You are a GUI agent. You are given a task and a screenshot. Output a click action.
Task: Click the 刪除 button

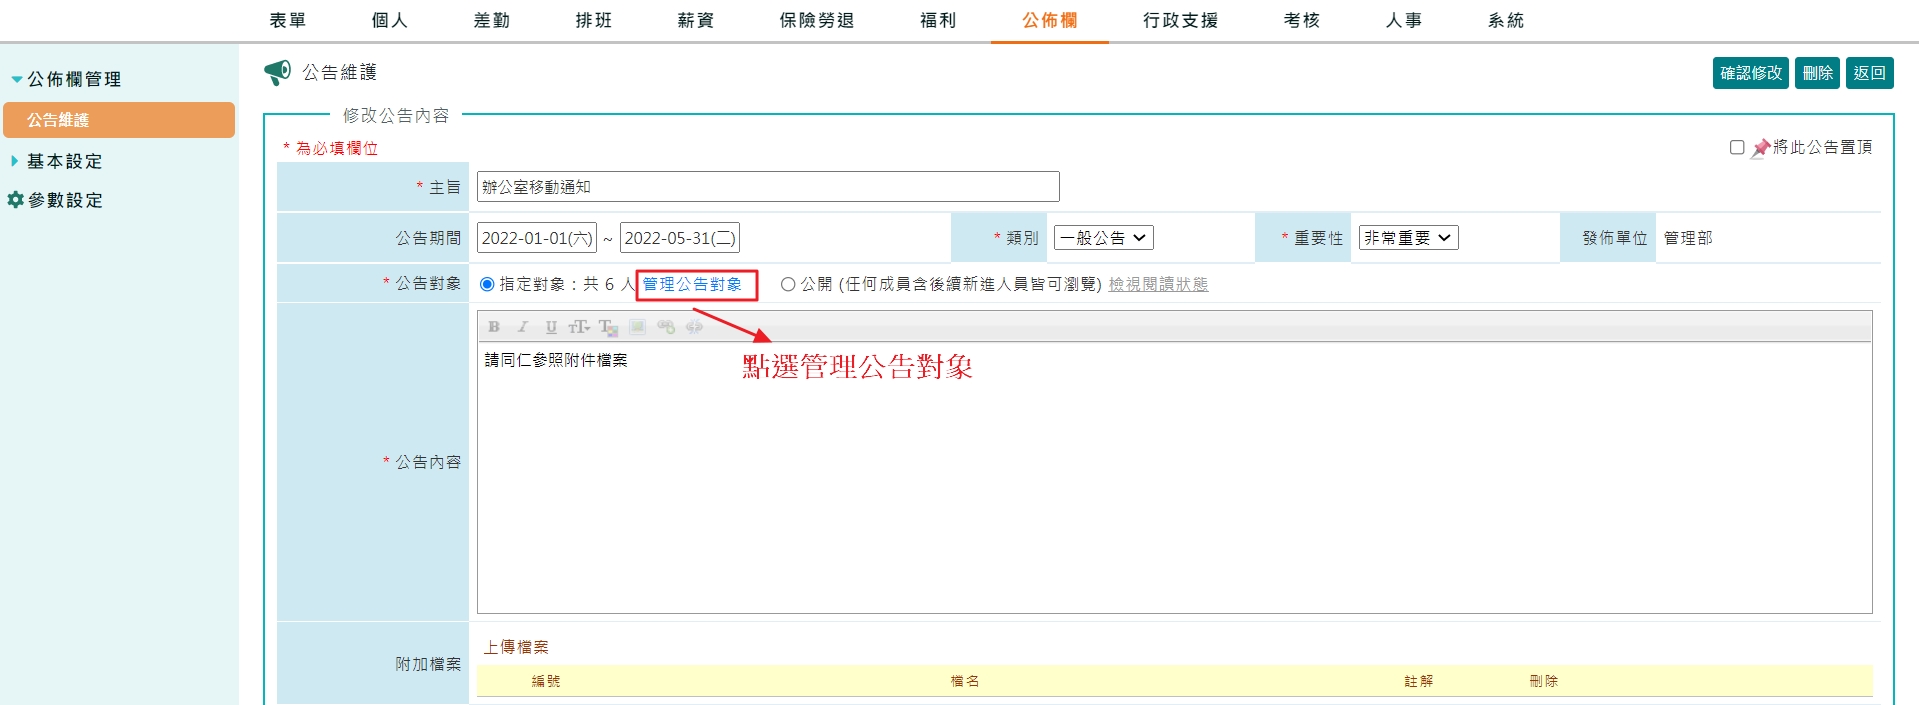(x=1818, y=73)
